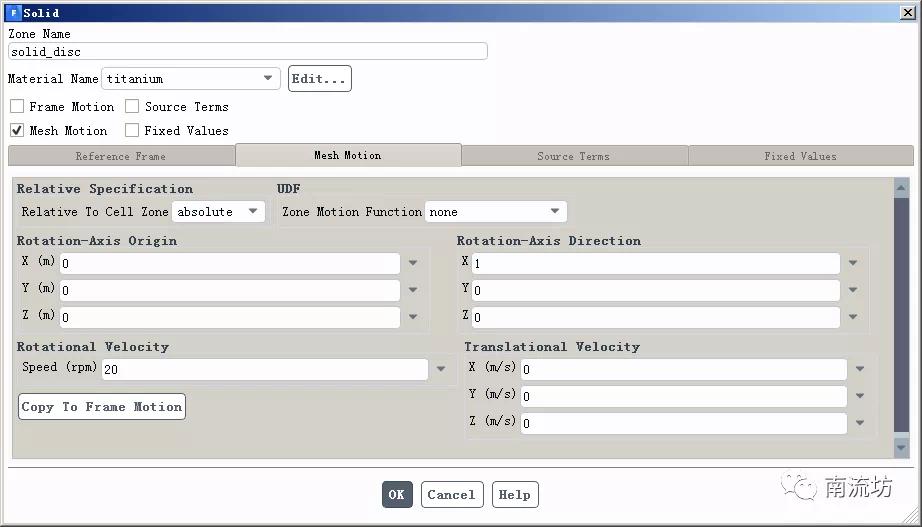The width and height of the screenshot is (922, 527).
Task: Expand Translational Velocity X options arrow
Action: [x=860, y=369]
